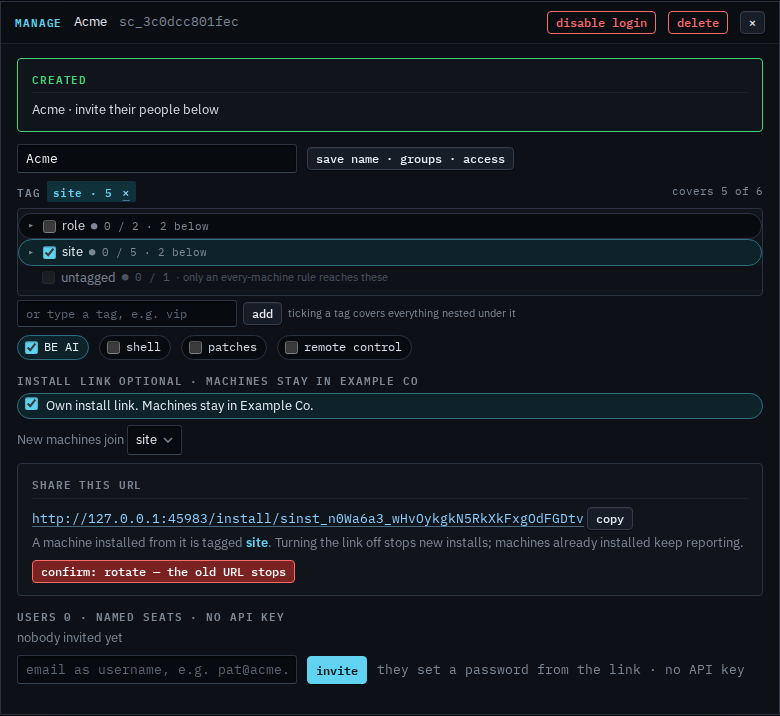Click into the Acme name field
Viewport: 780px width, 716px height.
pos(157,159)
